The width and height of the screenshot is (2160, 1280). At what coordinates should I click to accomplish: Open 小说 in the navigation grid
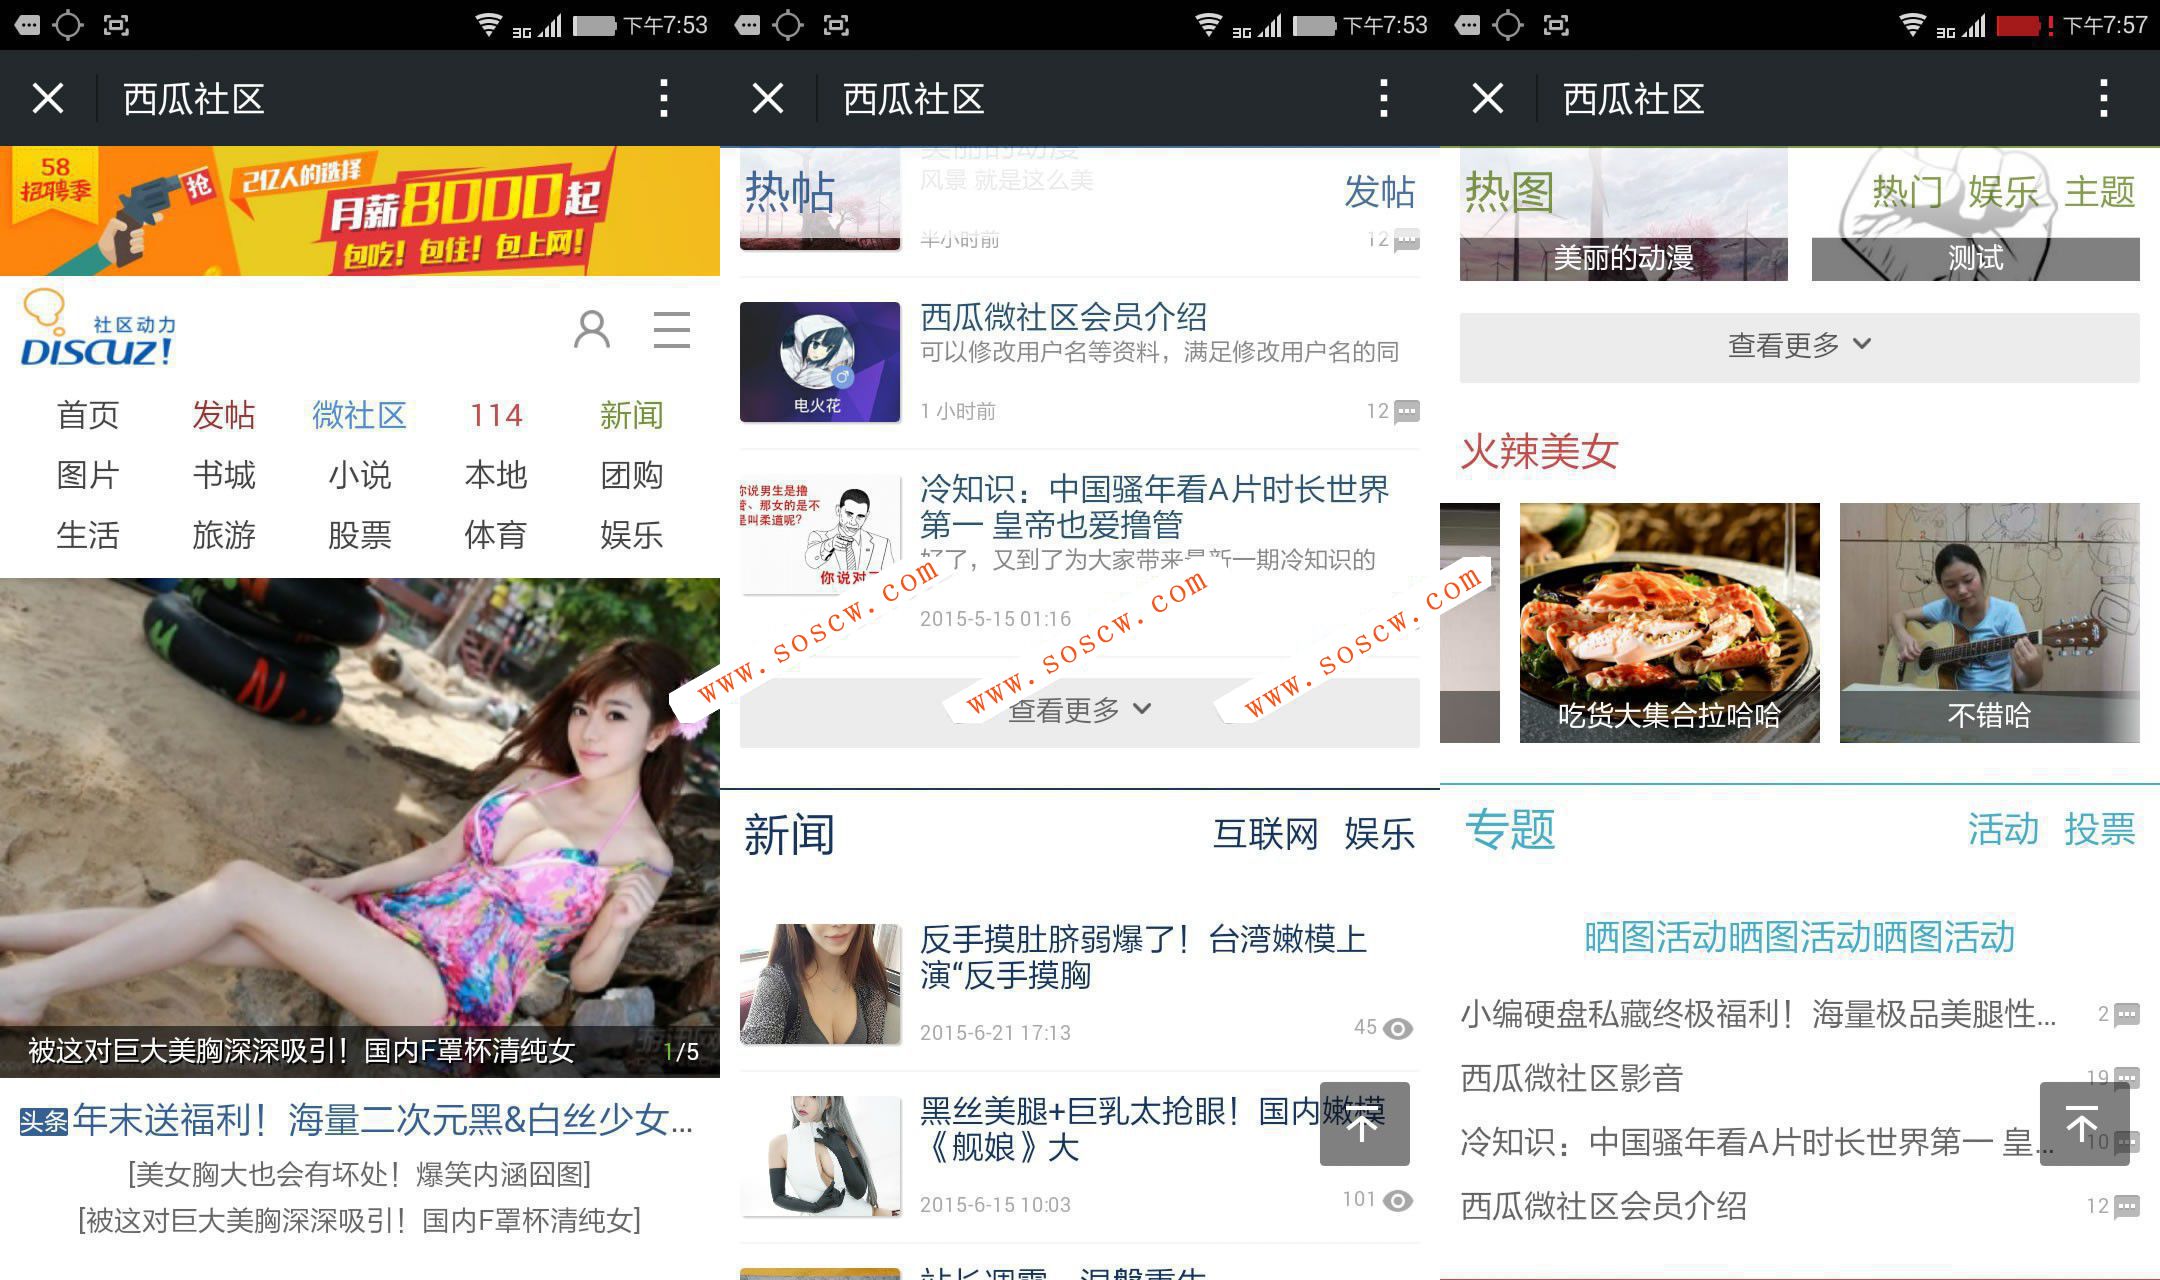point(360,475)
